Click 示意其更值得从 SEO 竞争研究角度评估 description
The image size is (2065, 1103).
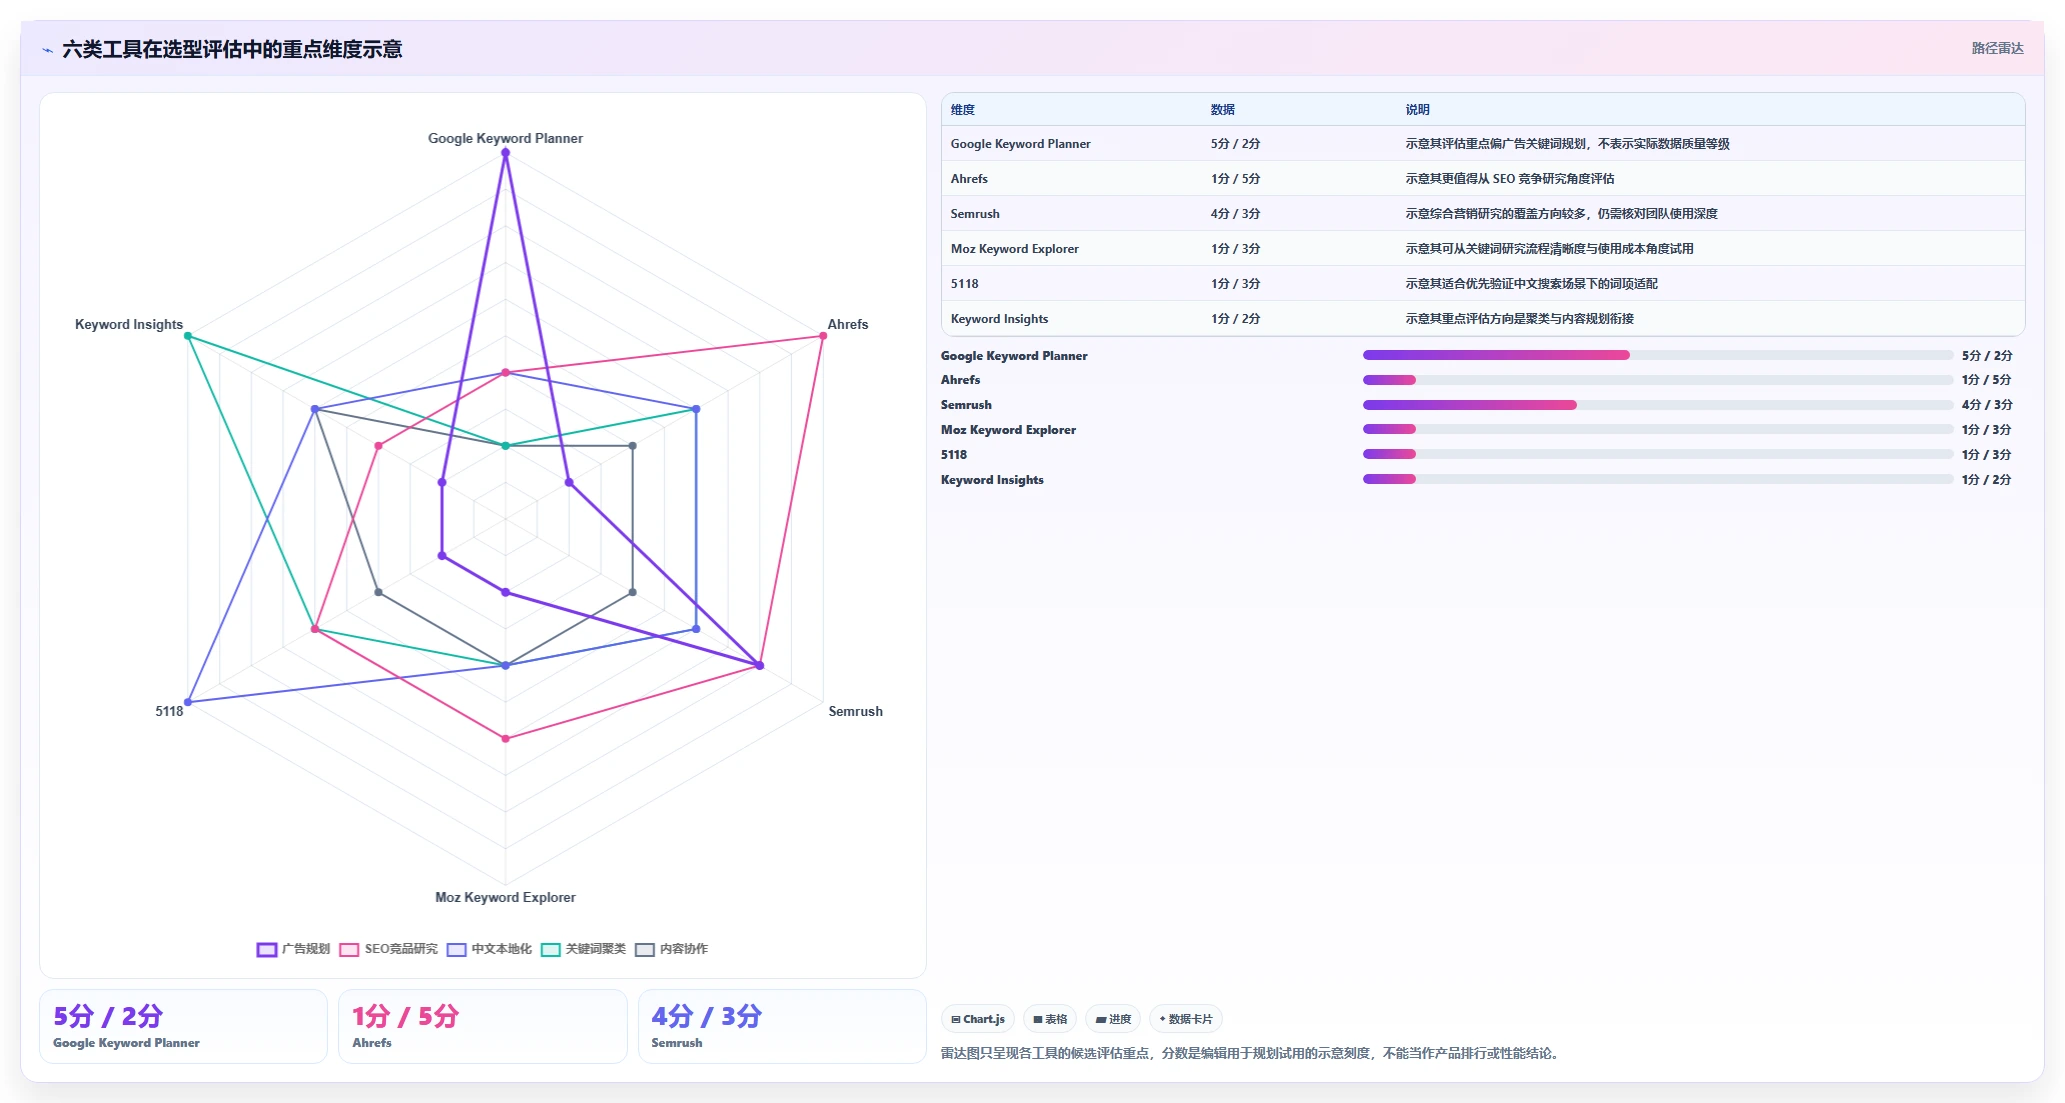point(1510,179)
